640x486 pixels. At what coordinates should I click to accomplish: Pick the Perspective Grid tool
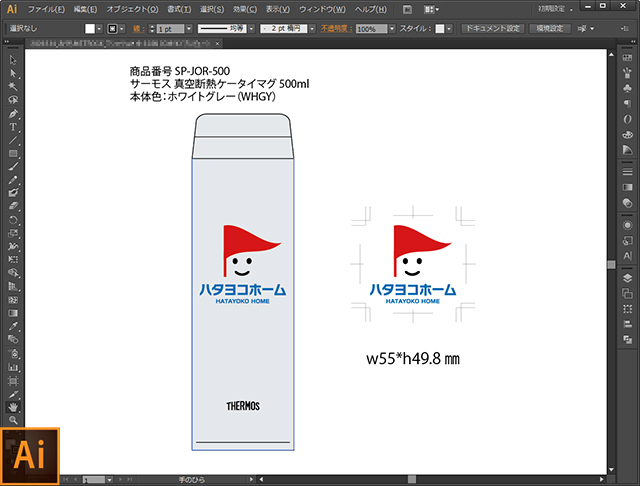point(13,286)
